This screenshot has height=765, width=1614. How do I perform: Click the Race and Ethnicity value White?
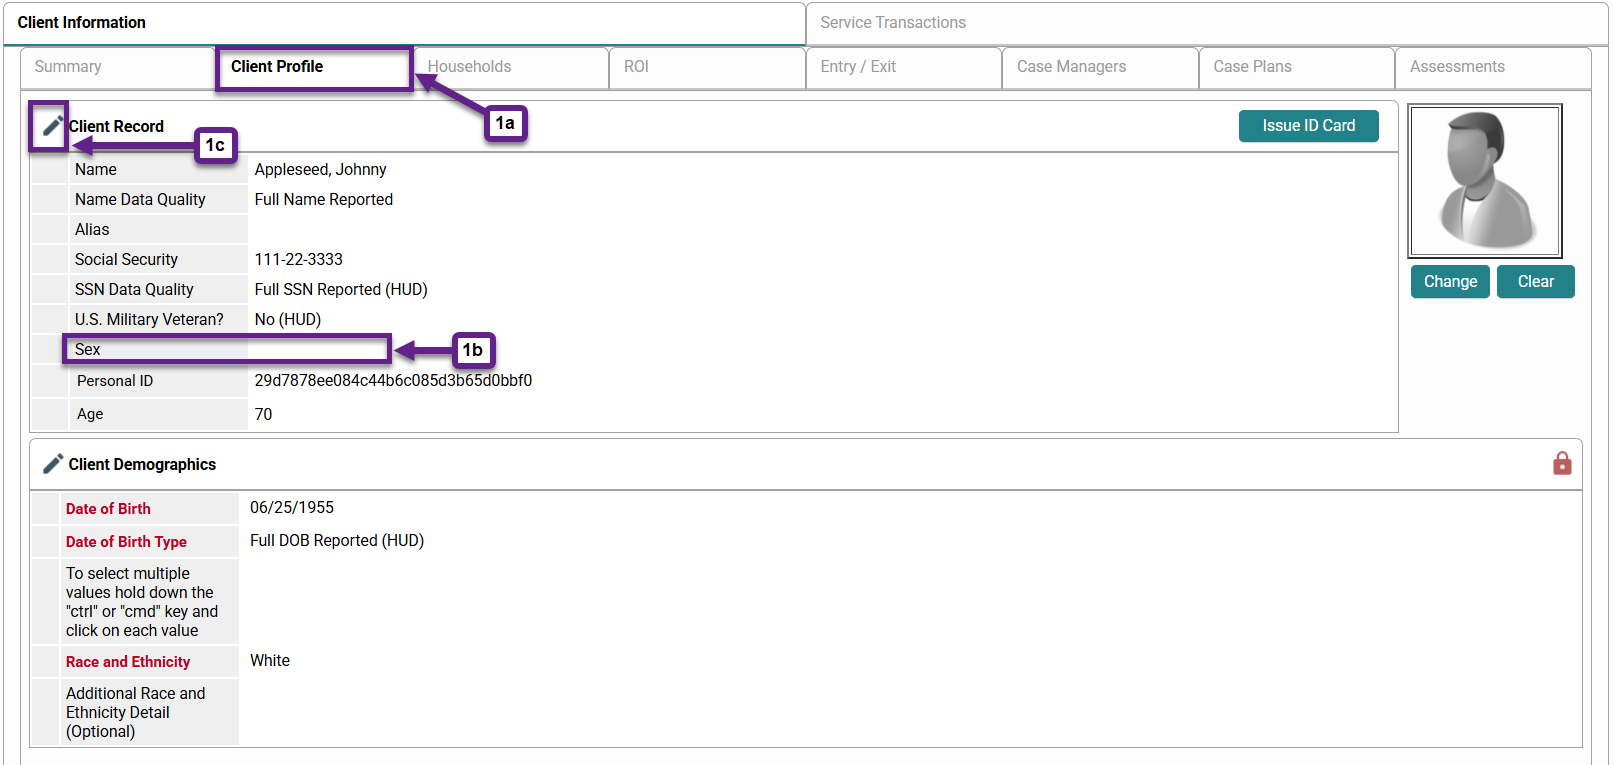click(270, 661)
